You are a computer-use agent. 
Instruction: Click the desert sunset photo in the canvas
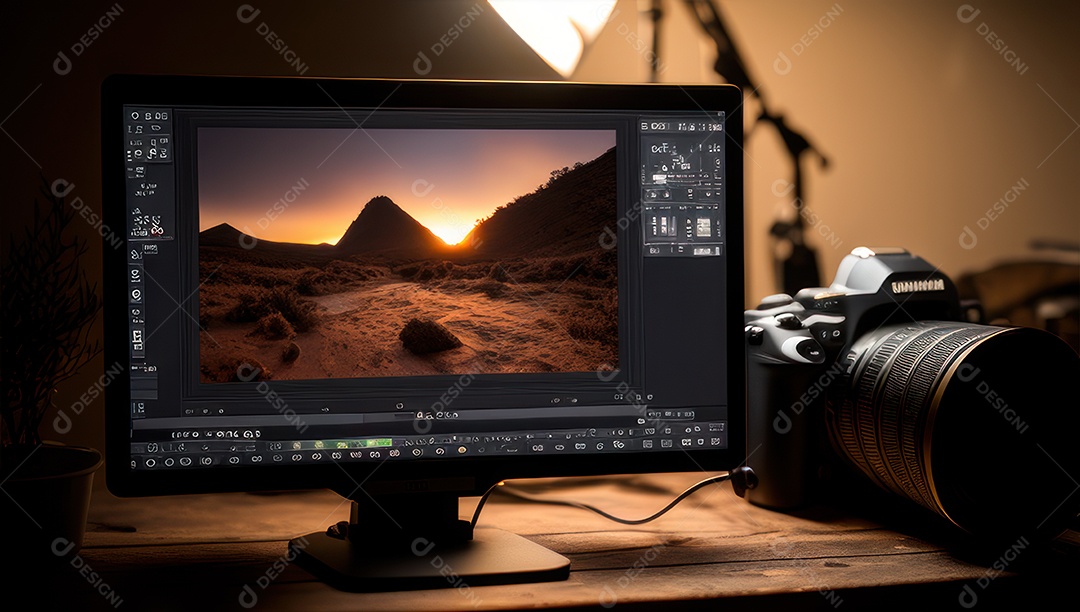(x=406, y=255)
